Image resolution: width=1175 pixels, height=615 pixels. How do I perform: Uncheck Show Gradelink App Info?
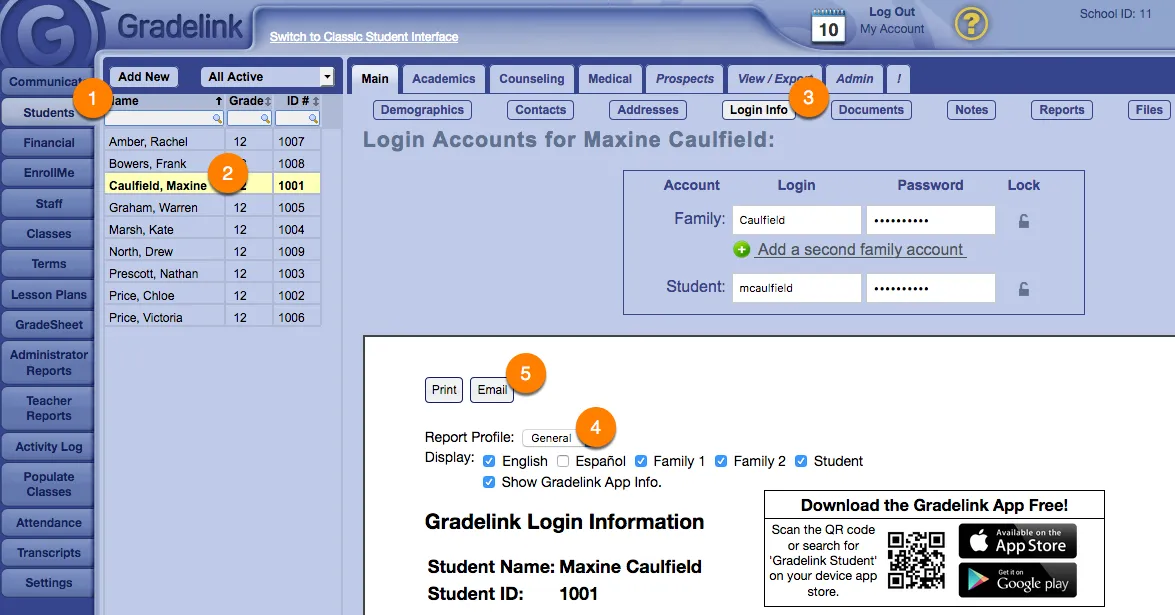(489, 482)
